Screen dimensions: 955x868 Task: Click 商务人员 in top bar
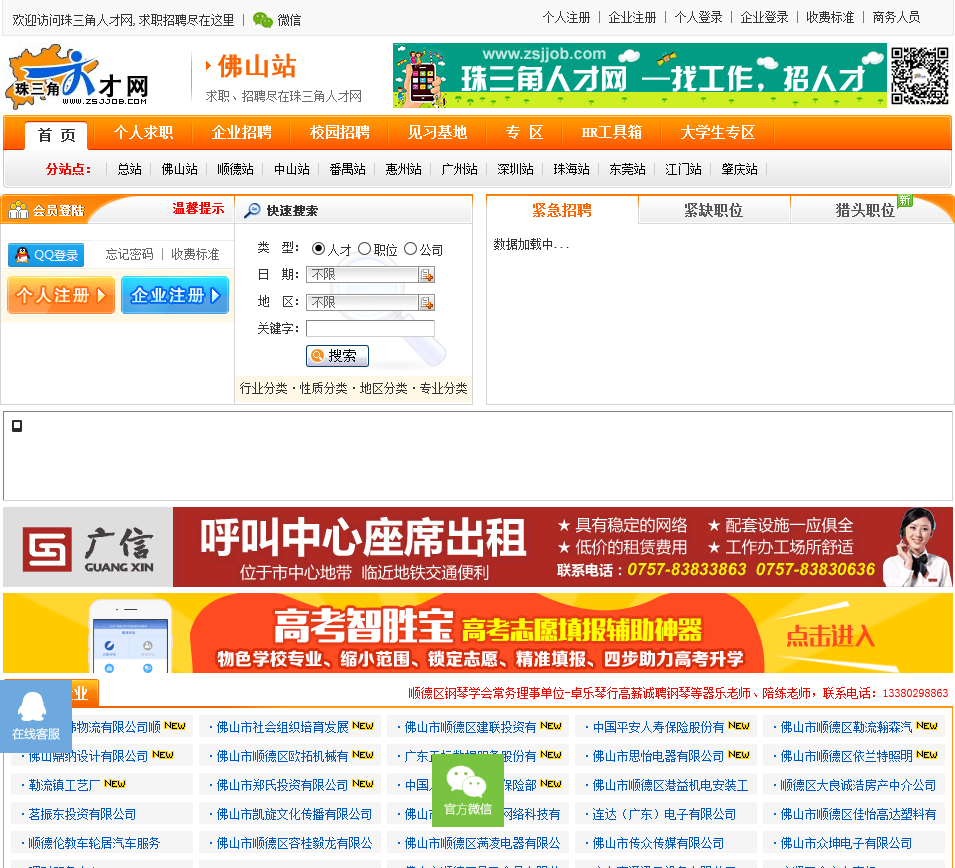point(896,18)
